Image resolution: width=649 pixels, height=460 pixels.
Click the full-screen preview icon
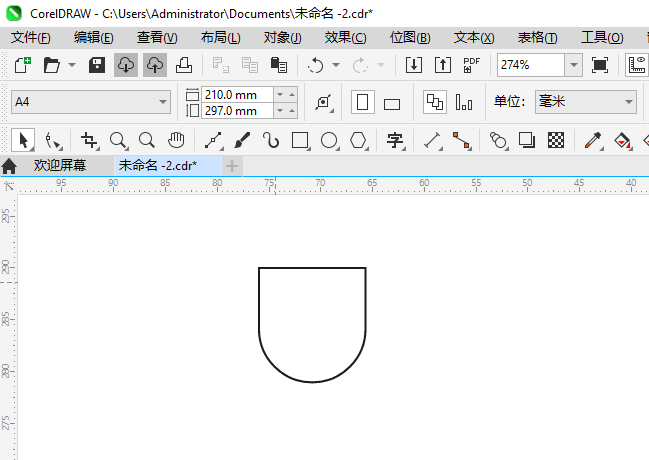pyautogui.click(x=600, y=65)
